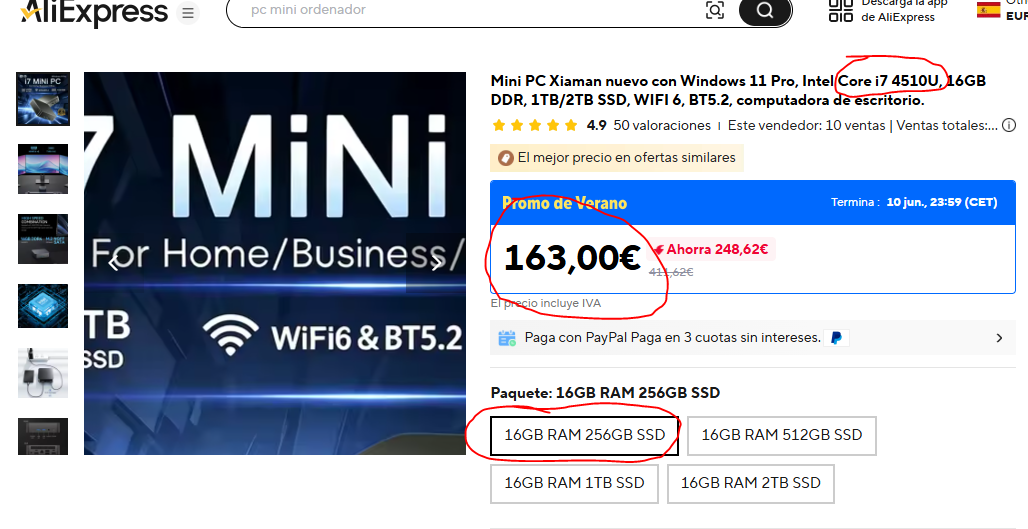1028x529 pixels.
Task: Select the 16GB RAM 512GB SSD option
Action: click(x=781, y=435)
